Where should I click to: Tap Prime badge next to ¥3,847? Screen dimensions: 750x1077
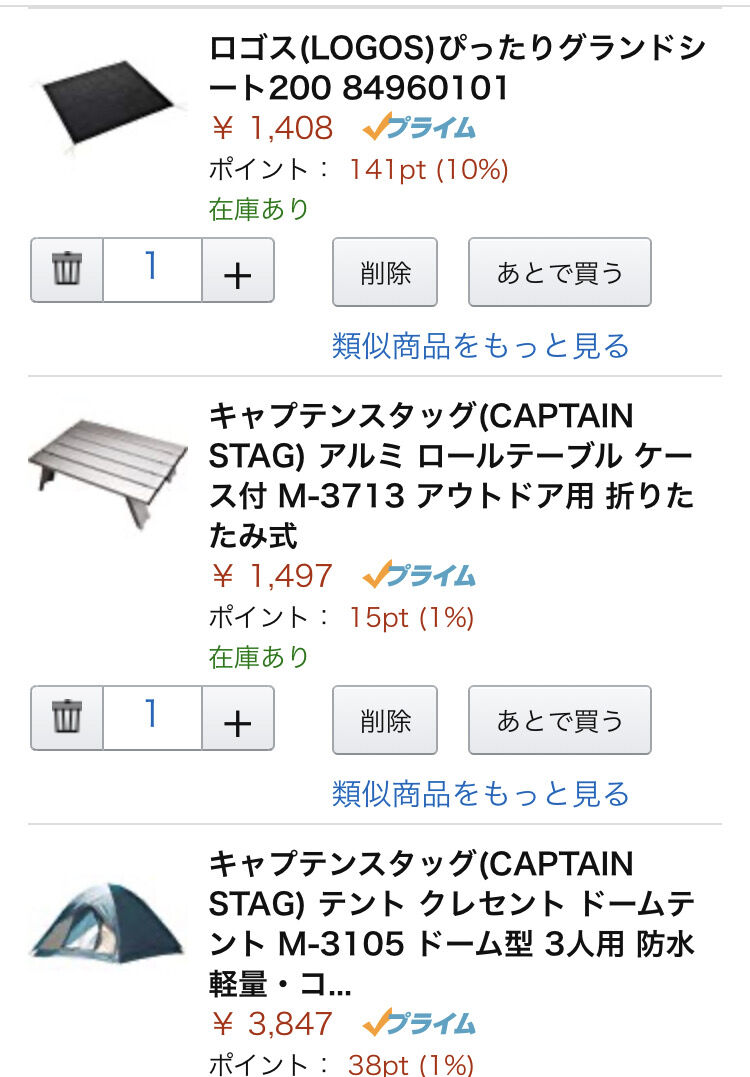pyautogui.click(x=419, y=1023)
